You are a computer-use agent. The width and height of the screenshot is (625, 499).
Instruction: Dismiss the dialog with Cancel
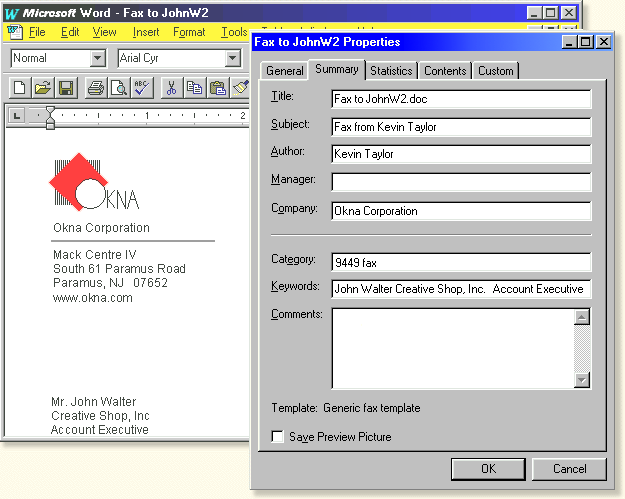click(x=569, y=469)
